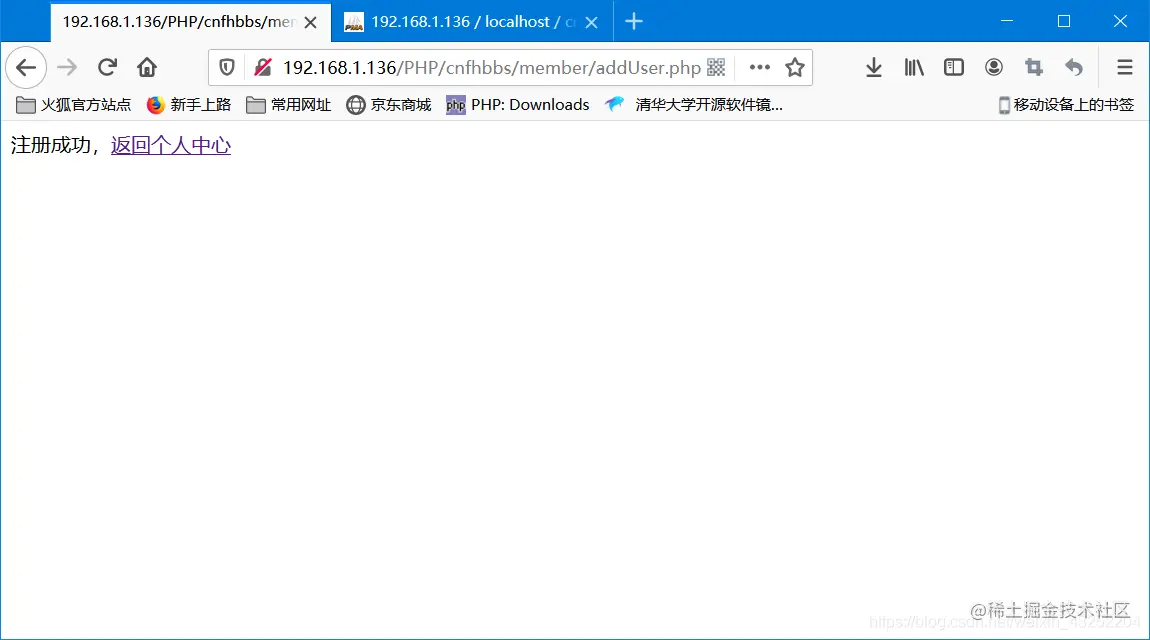Open the 新手上路 bookmark
Screen dimensions: 1150x640
pos(188,105)
